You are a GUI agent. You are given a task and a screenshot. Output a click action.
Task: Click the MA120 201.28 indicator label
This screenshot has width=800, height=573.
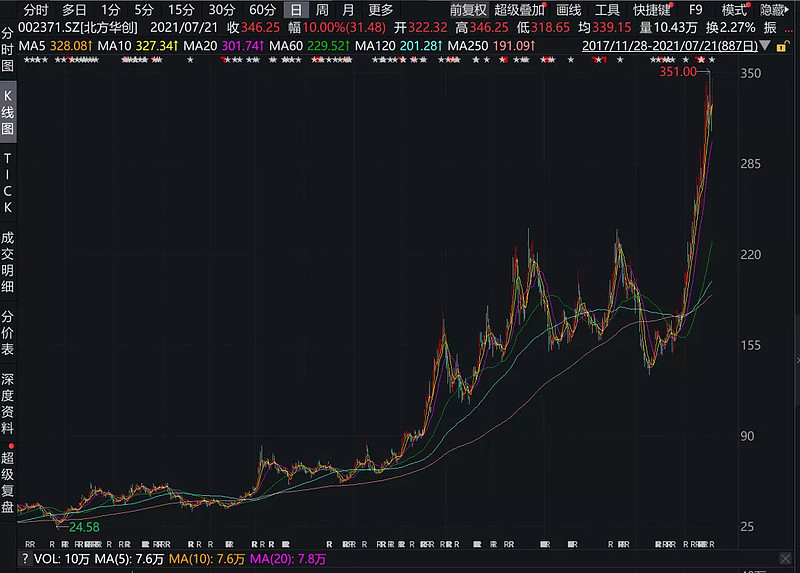tap(398, 46)
